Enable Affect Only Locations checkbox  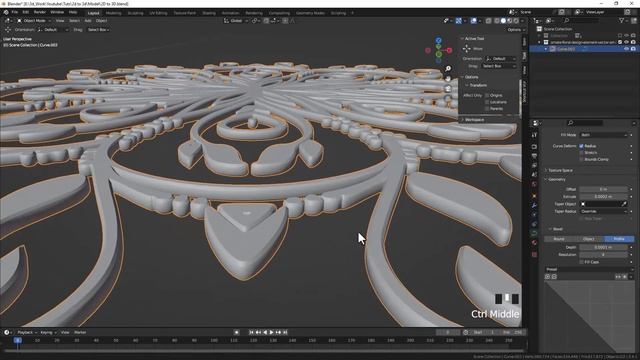487,102
